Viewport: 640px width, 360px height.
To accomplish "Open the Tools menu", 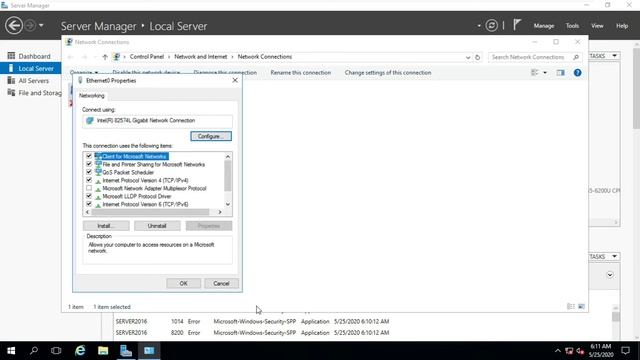I will coord(572,26).
